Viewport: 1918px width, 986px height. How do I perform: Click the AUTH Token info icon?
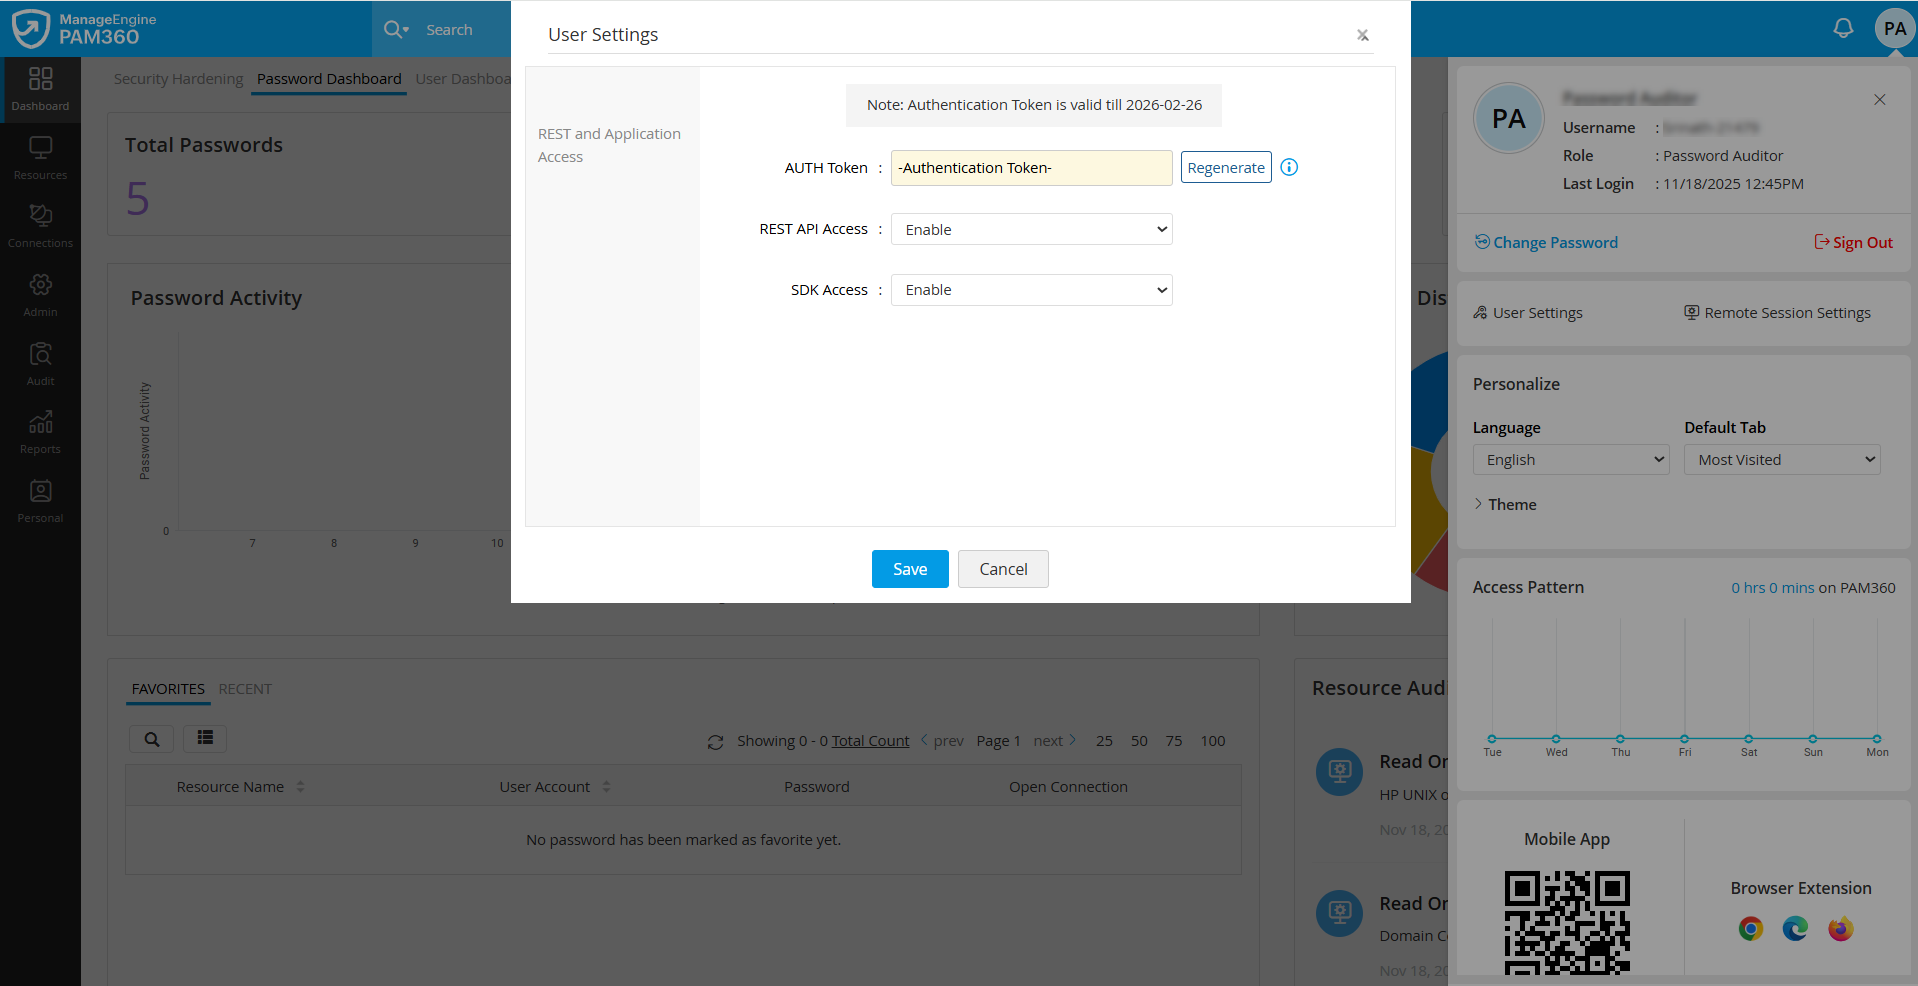(x=1289, y=167)
